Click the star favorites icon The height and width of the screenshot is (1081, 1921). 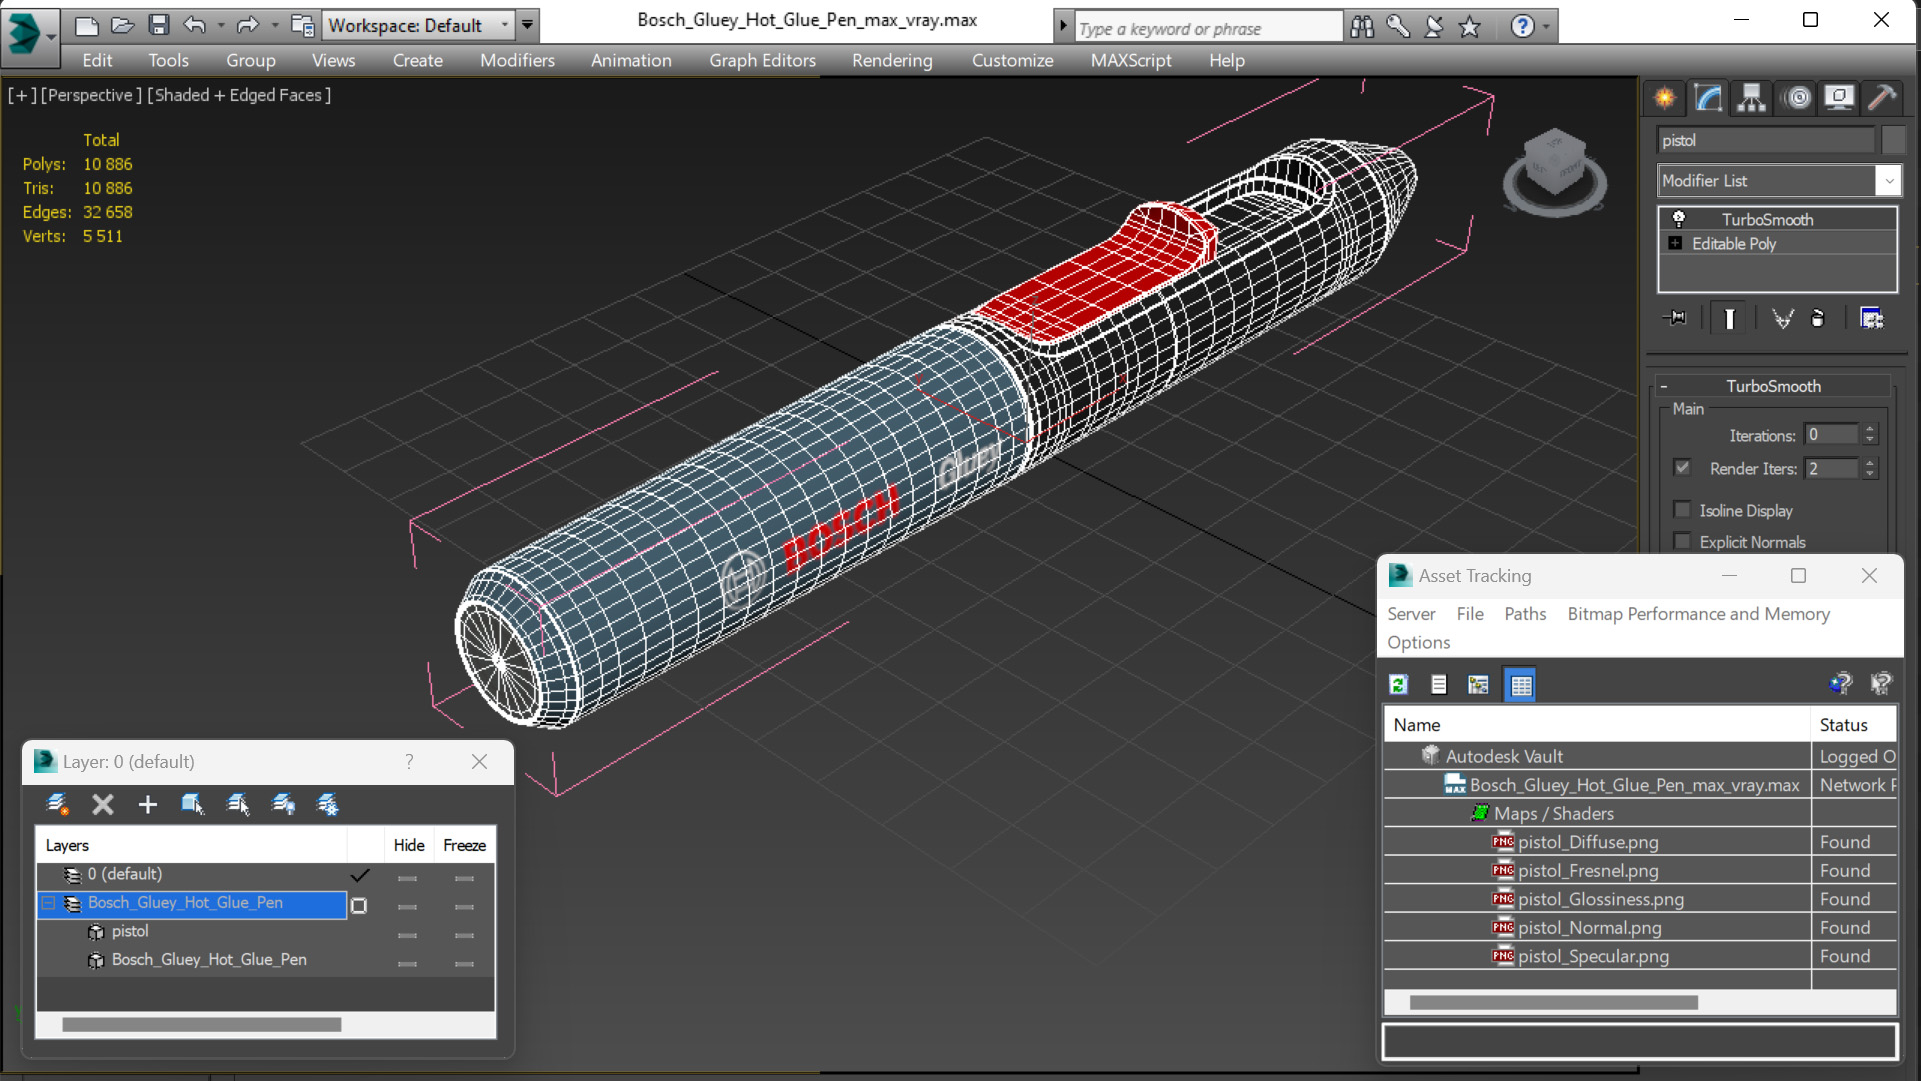(1469, 27)
